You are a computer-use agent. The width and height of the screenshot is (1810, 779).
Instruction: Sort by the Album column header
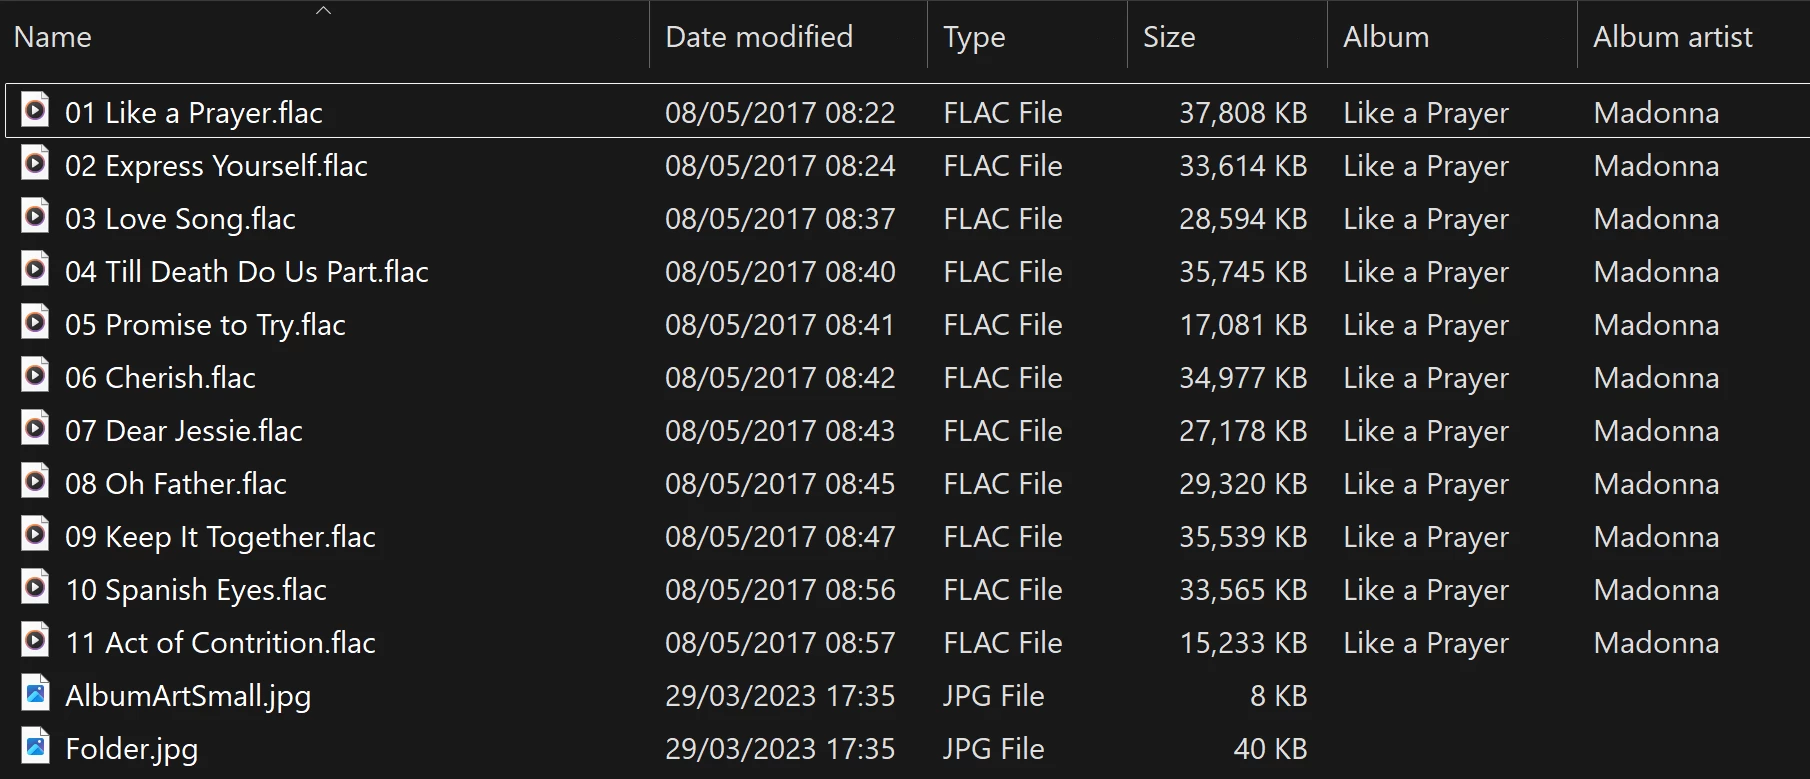[x=1385, y=37]
